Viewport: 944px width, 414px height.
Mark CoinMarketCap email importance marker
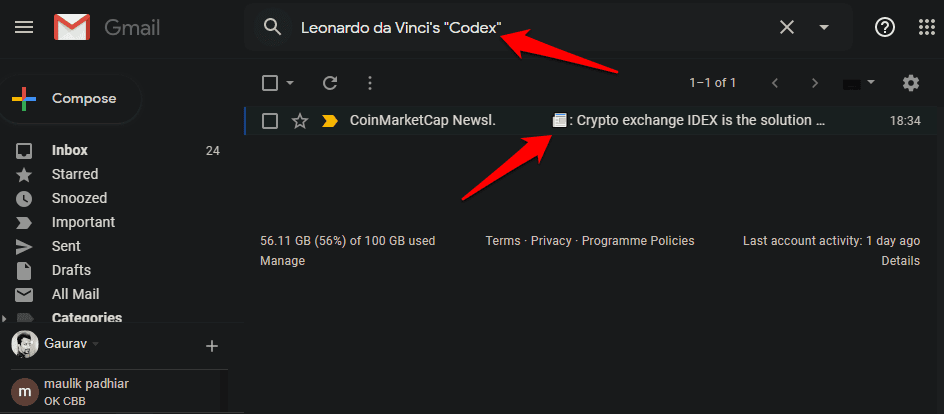click(x=330, y=121)
